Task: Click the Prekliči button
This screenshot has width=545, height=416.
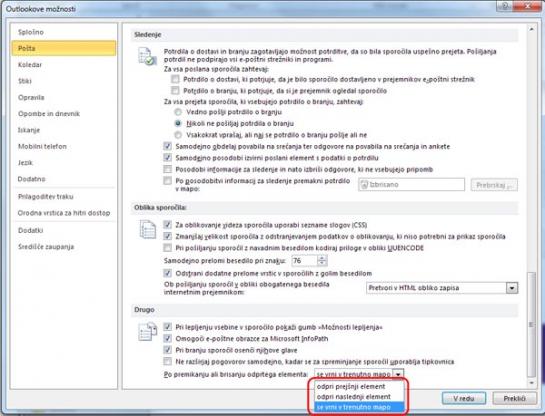Action: (x=514, y=399)
